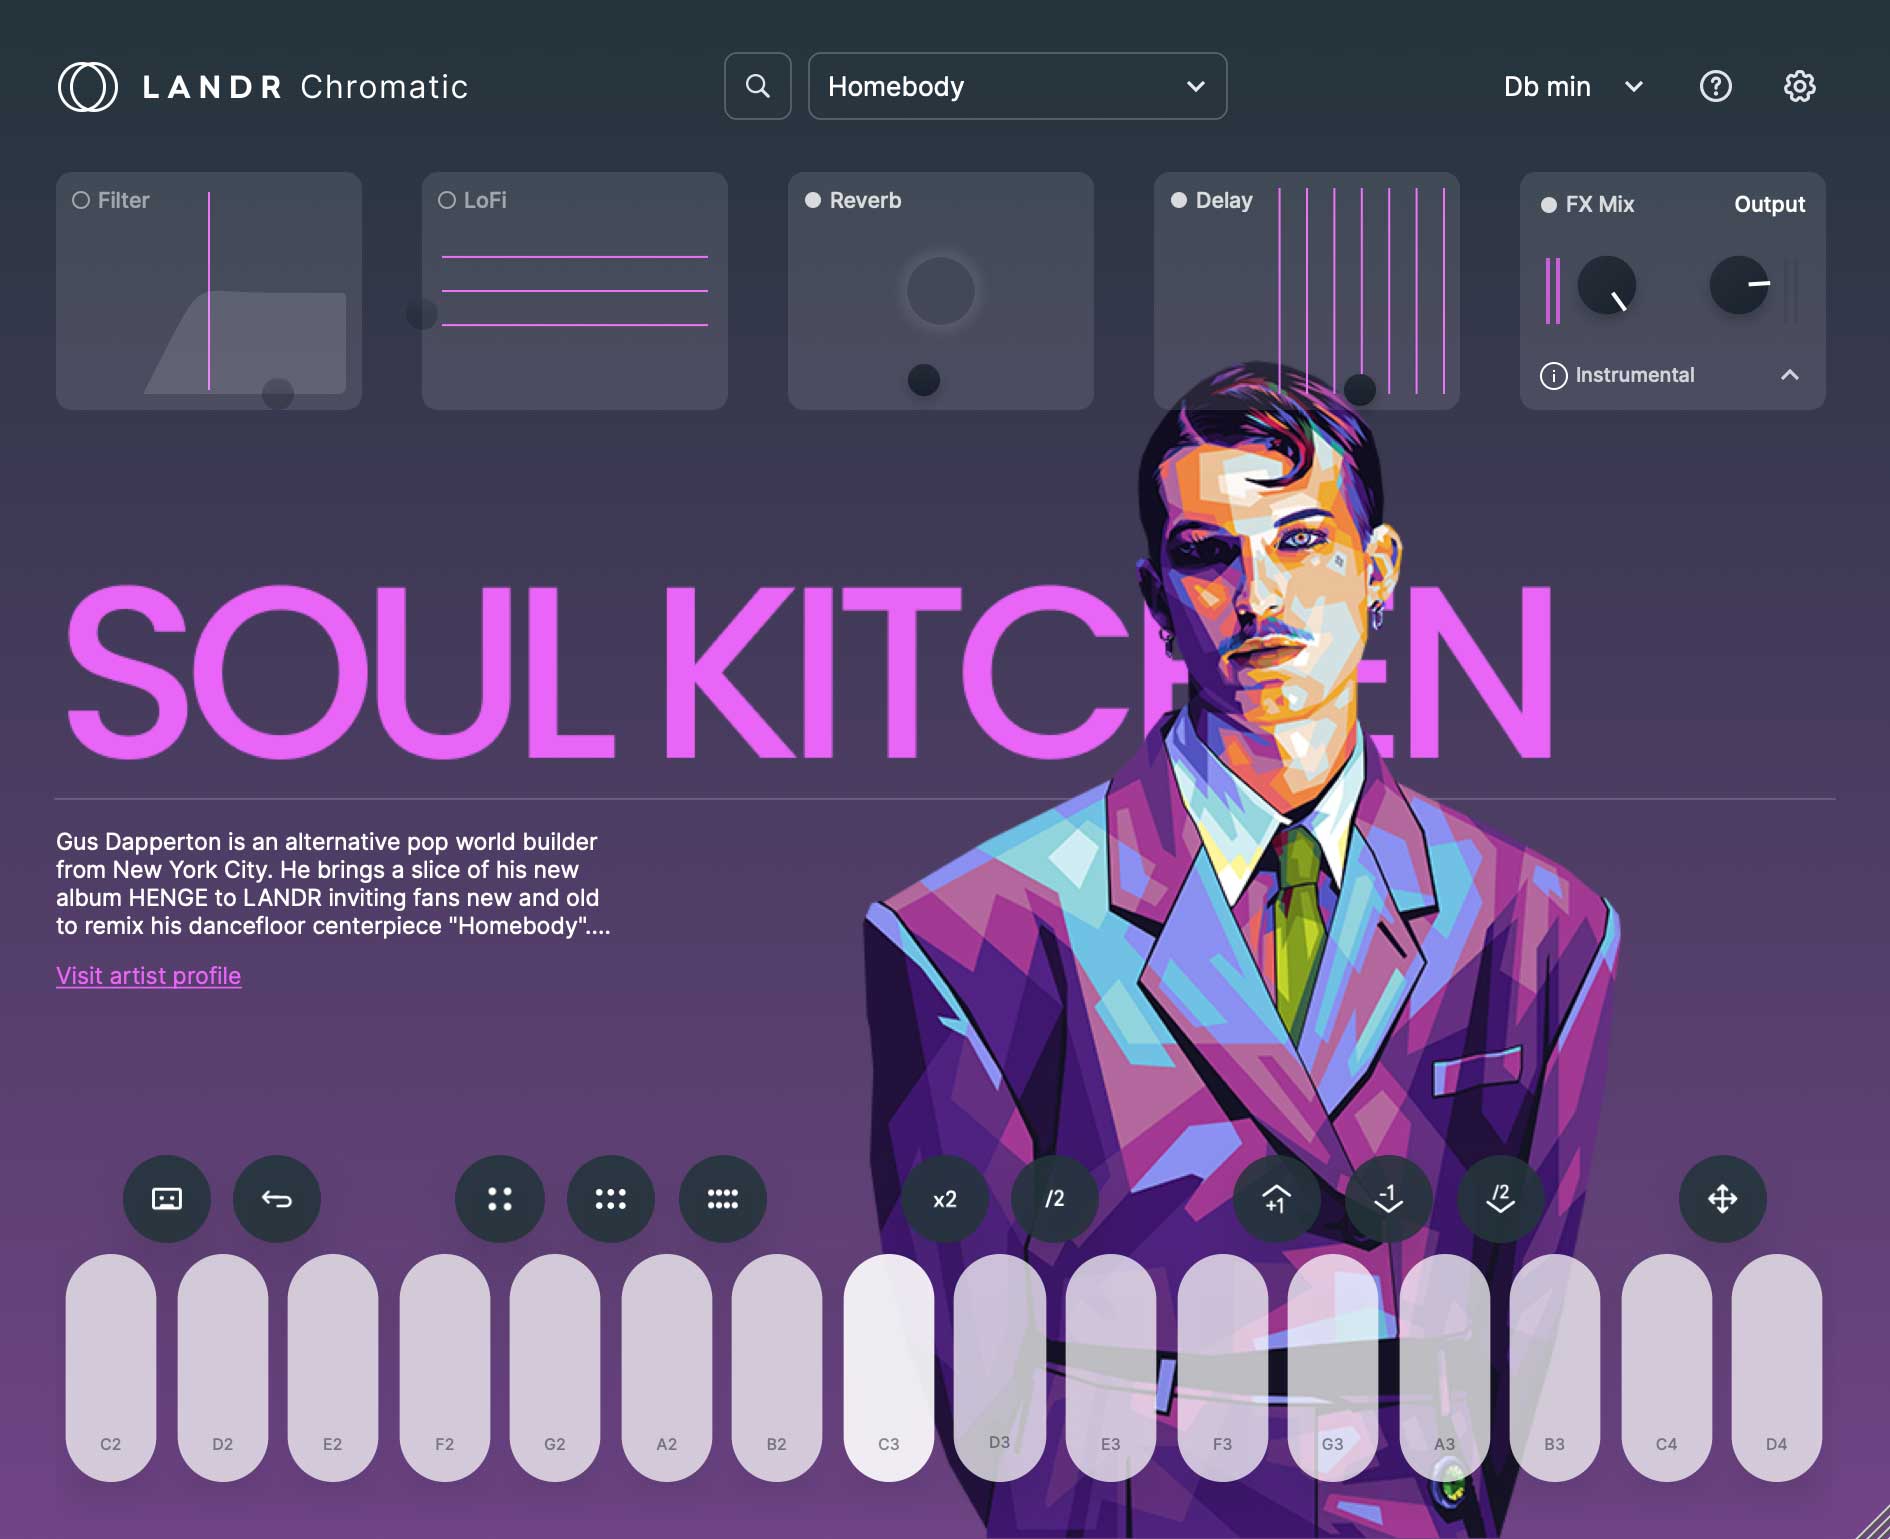Viewport: 1890px width, 1539px height.
Task: Click the Instrumental info icon
Action: coord(1553,375)
